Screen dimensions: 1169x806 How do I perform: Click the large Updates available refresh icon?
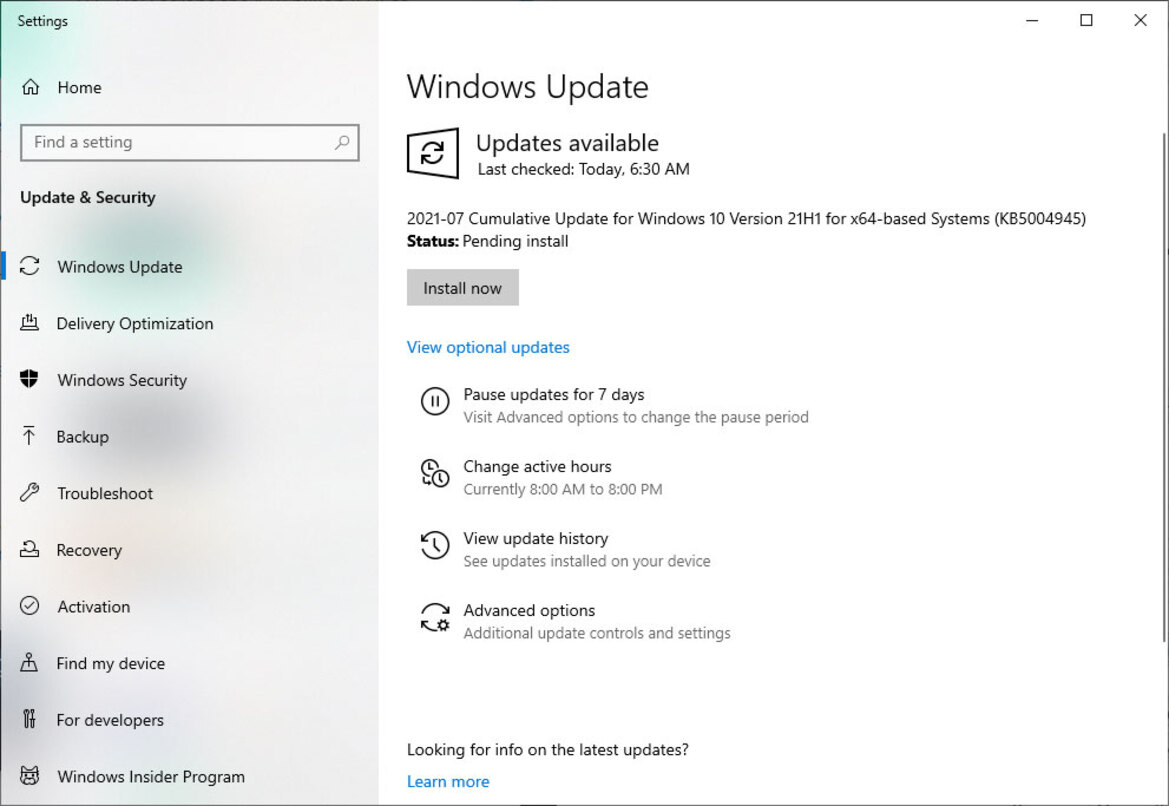[432, 153]
